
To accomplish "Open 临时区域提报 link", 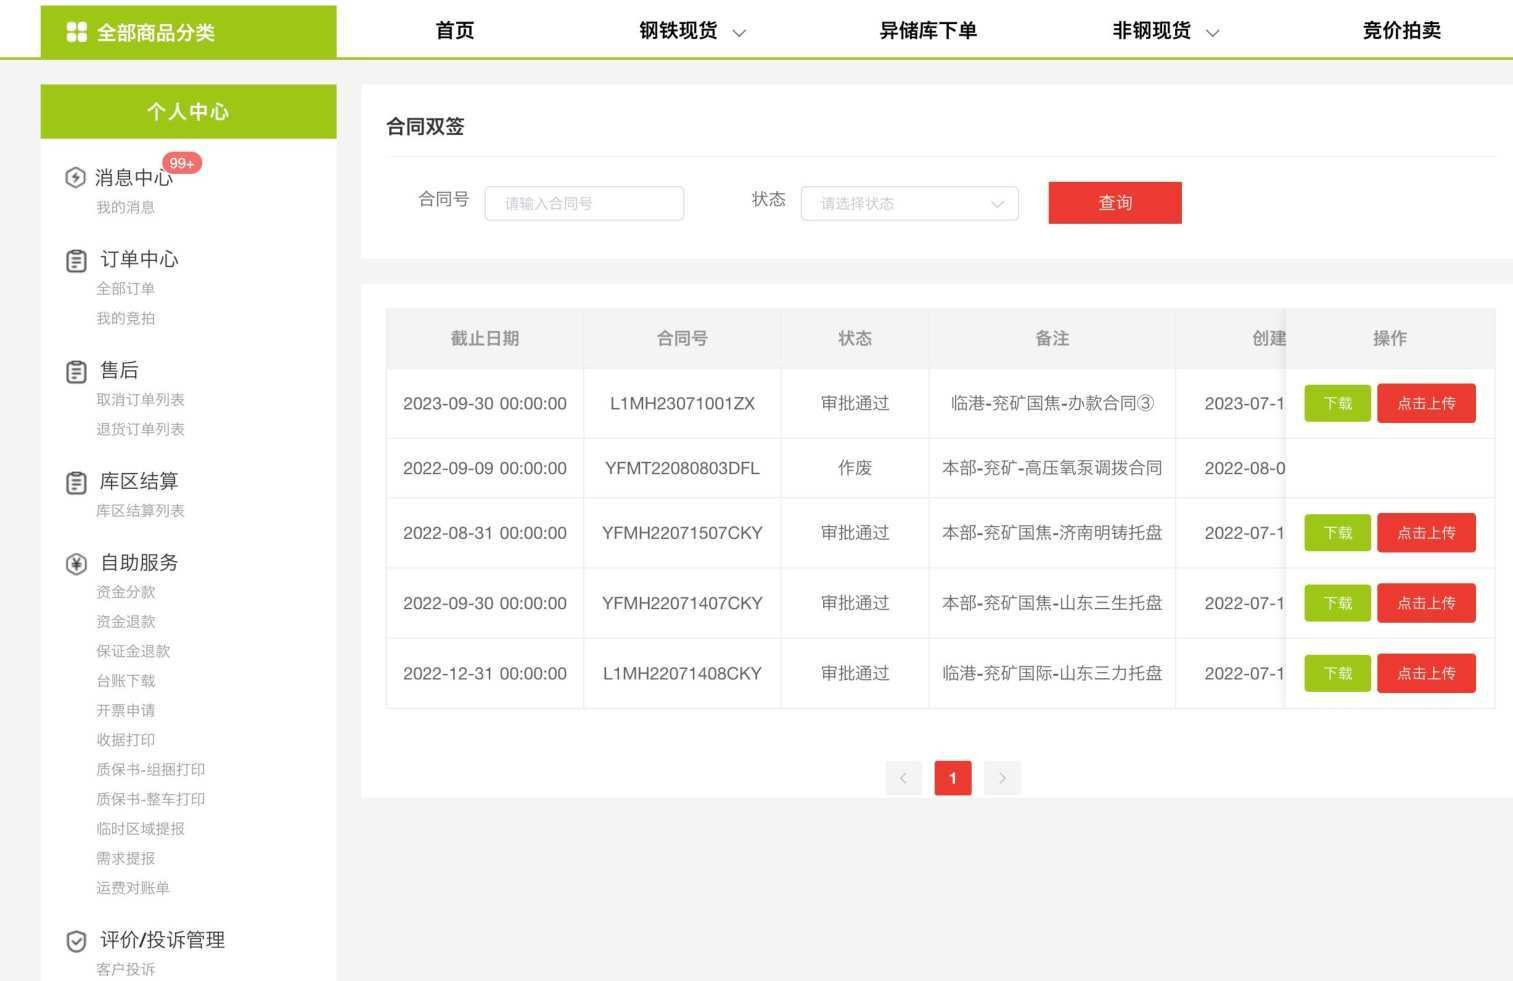I will point(140,829).
